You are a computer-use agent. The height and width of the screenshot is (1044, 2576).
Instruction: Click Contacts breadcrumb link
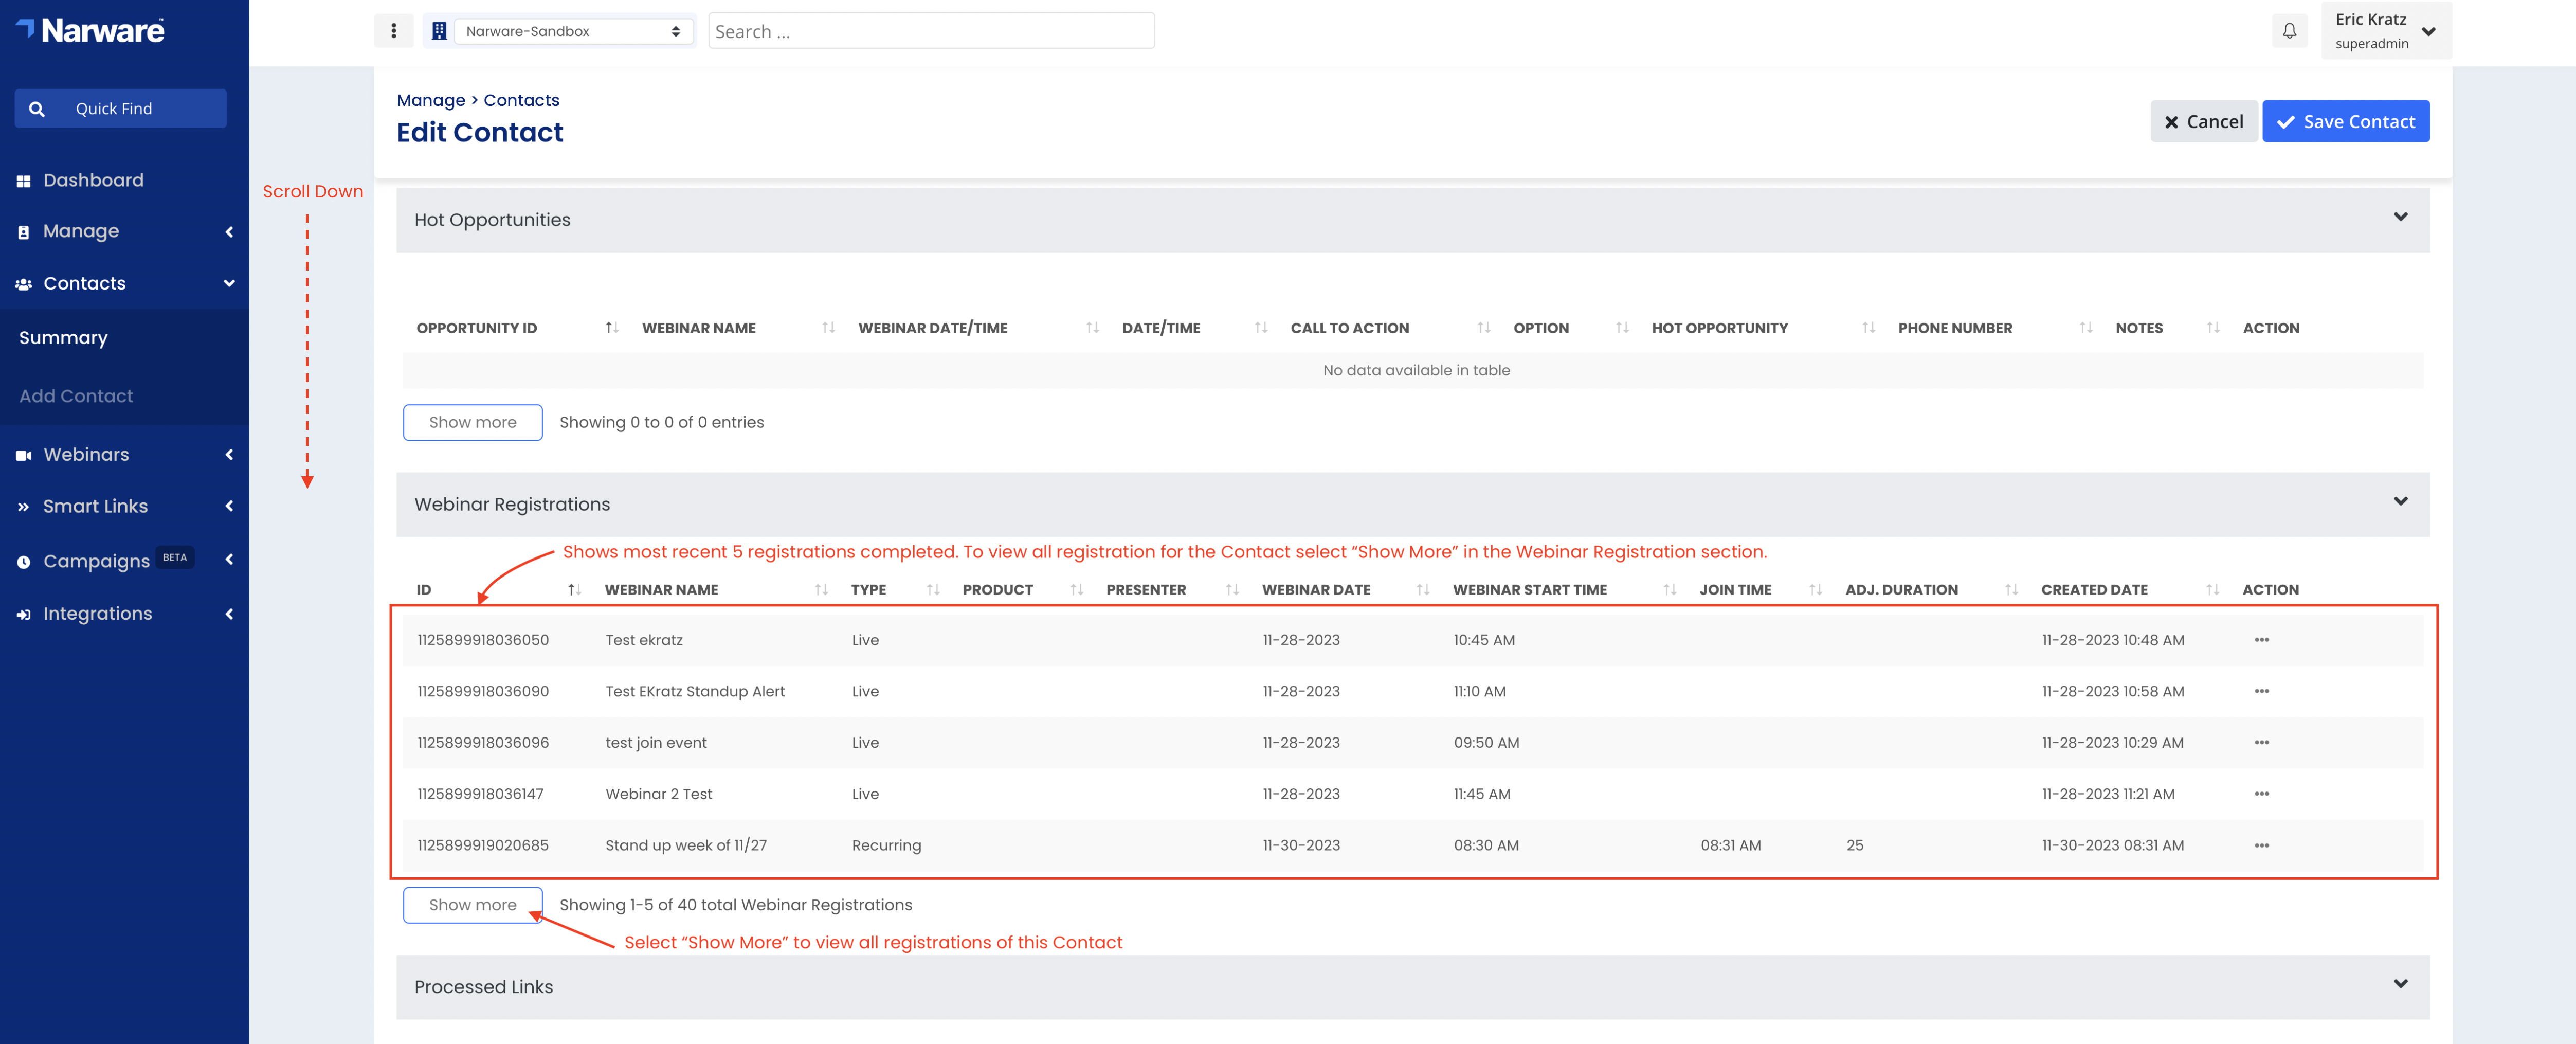(x=521, y=100)
